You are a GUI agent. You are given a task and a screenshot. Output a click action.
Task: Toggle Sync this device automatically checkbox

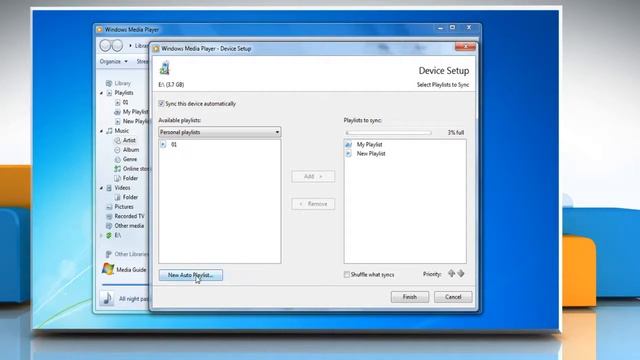161,104
